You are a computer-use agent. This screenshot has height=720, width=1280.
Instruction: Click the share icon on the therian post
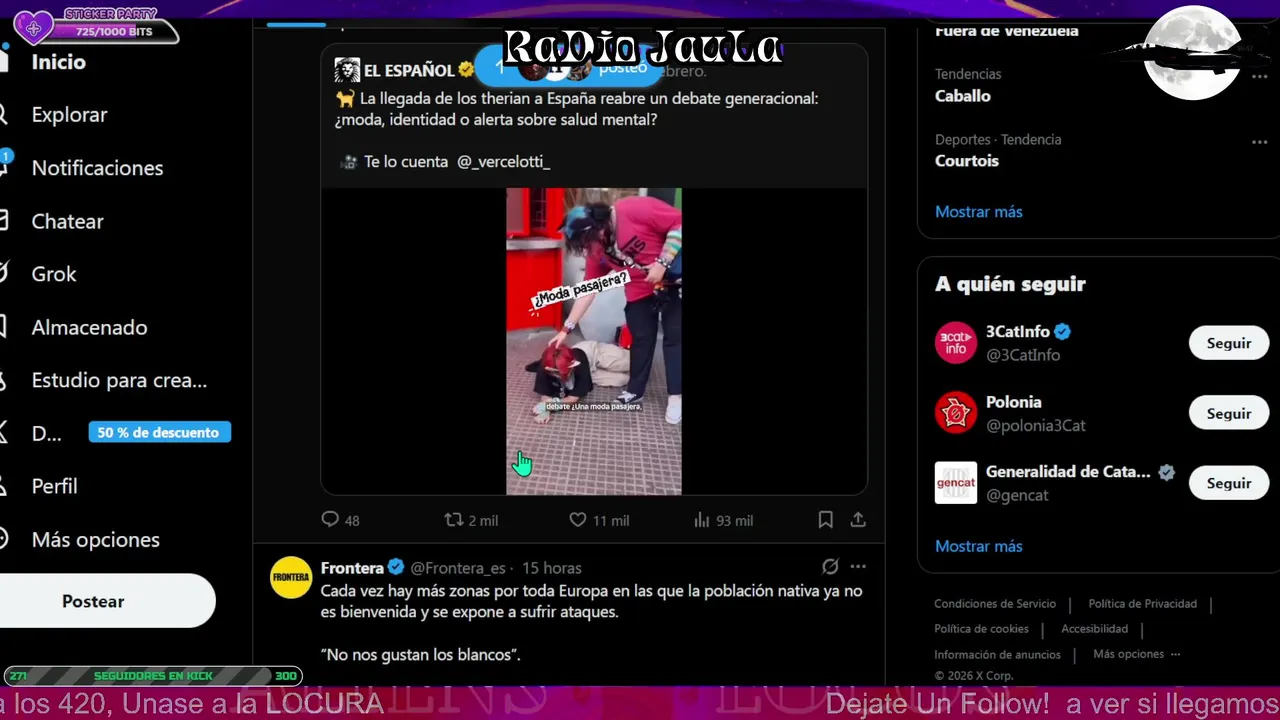click(x=858, y=520)
